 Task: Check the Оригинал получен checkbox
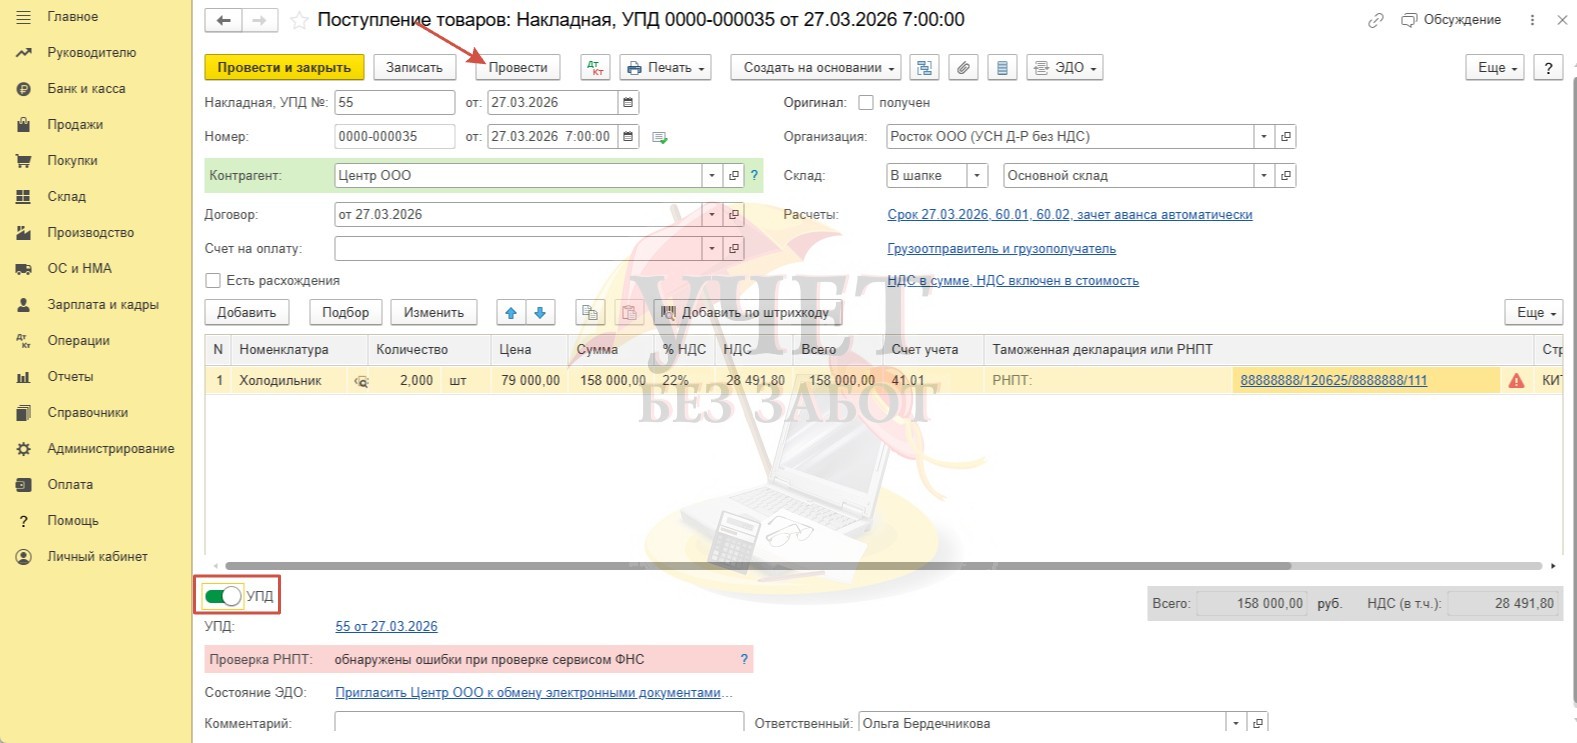[x=866, y=103]
